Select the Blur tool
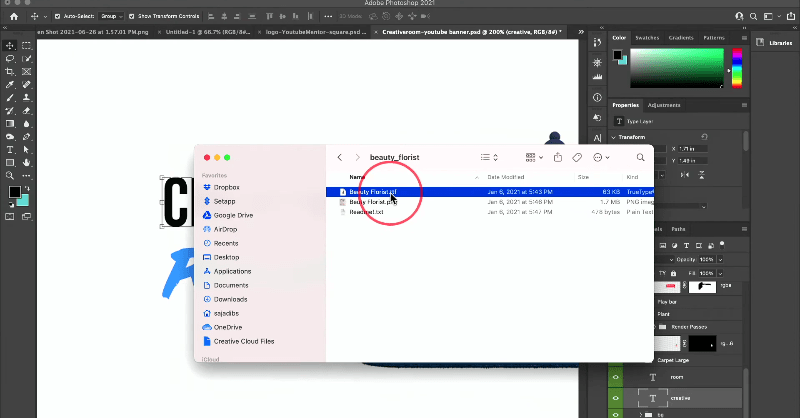 coord(27,124)
